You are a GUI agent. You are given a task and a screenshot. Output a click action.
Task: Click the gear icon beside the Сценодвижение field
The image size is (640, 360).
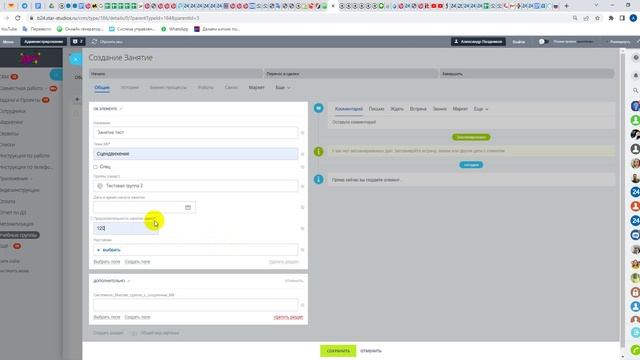click(302, 154)
